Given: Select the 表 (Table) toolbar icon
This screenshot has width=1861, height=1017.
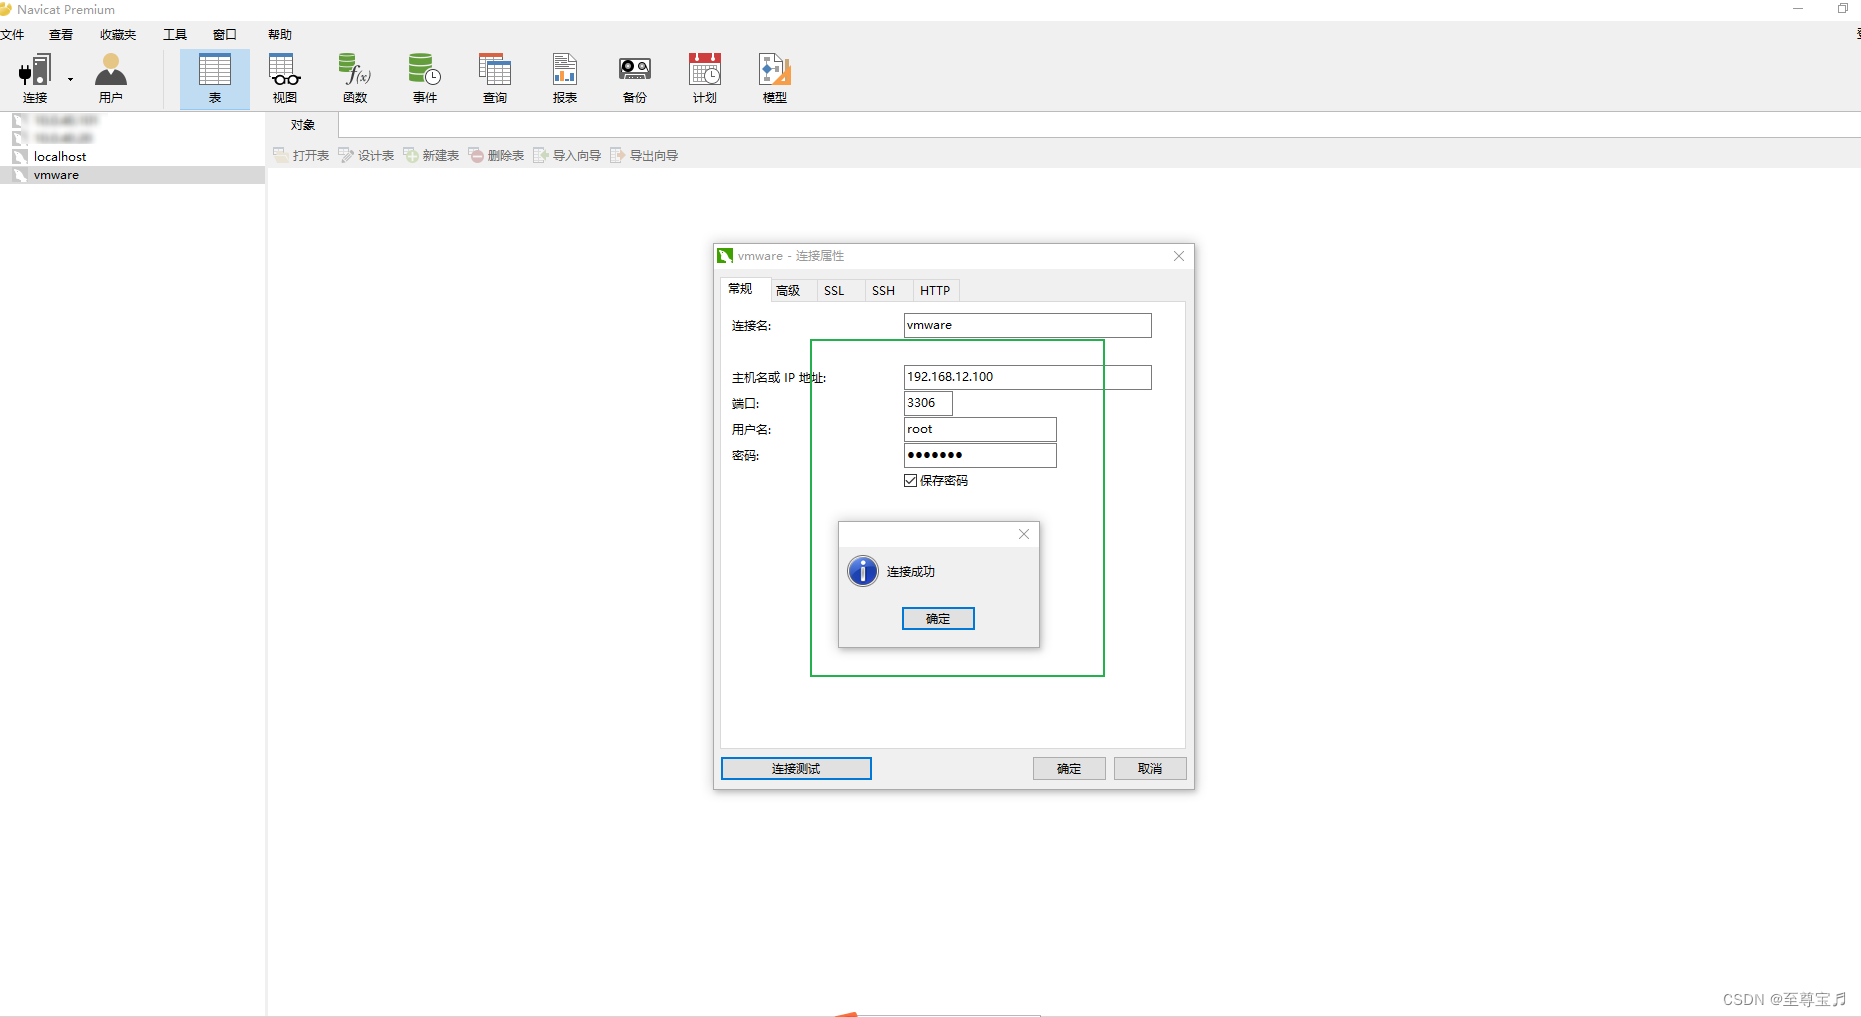Looking at the screenshot, I should tap(215, 78).
